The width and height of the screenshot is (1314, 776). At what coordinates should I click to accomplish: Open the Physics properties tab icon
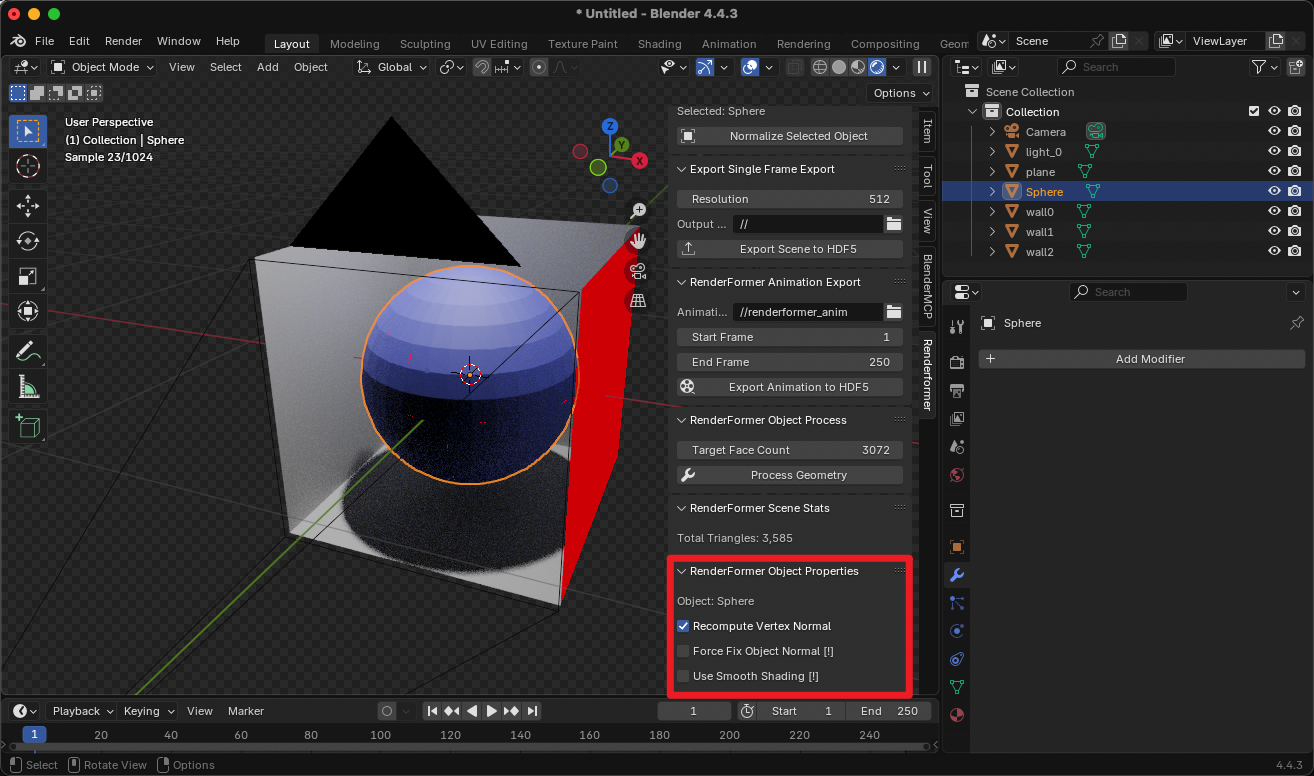point(957,631)
